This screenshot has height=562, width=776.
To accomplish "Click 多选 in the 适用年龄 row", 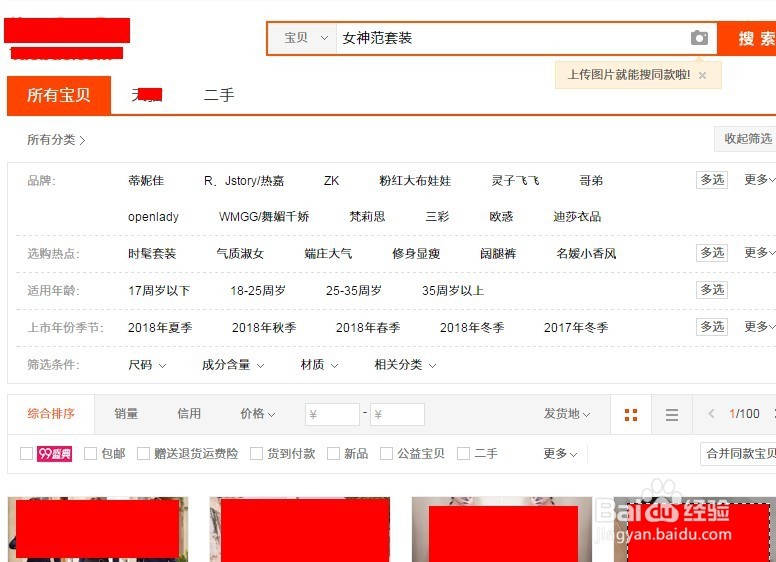I will pyautogui.click(x=712, y=290).
